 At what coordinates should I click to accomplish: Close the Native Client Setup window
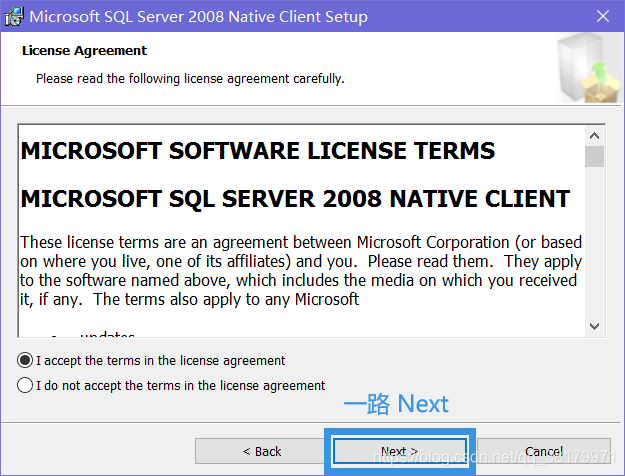tap(603, 16)
